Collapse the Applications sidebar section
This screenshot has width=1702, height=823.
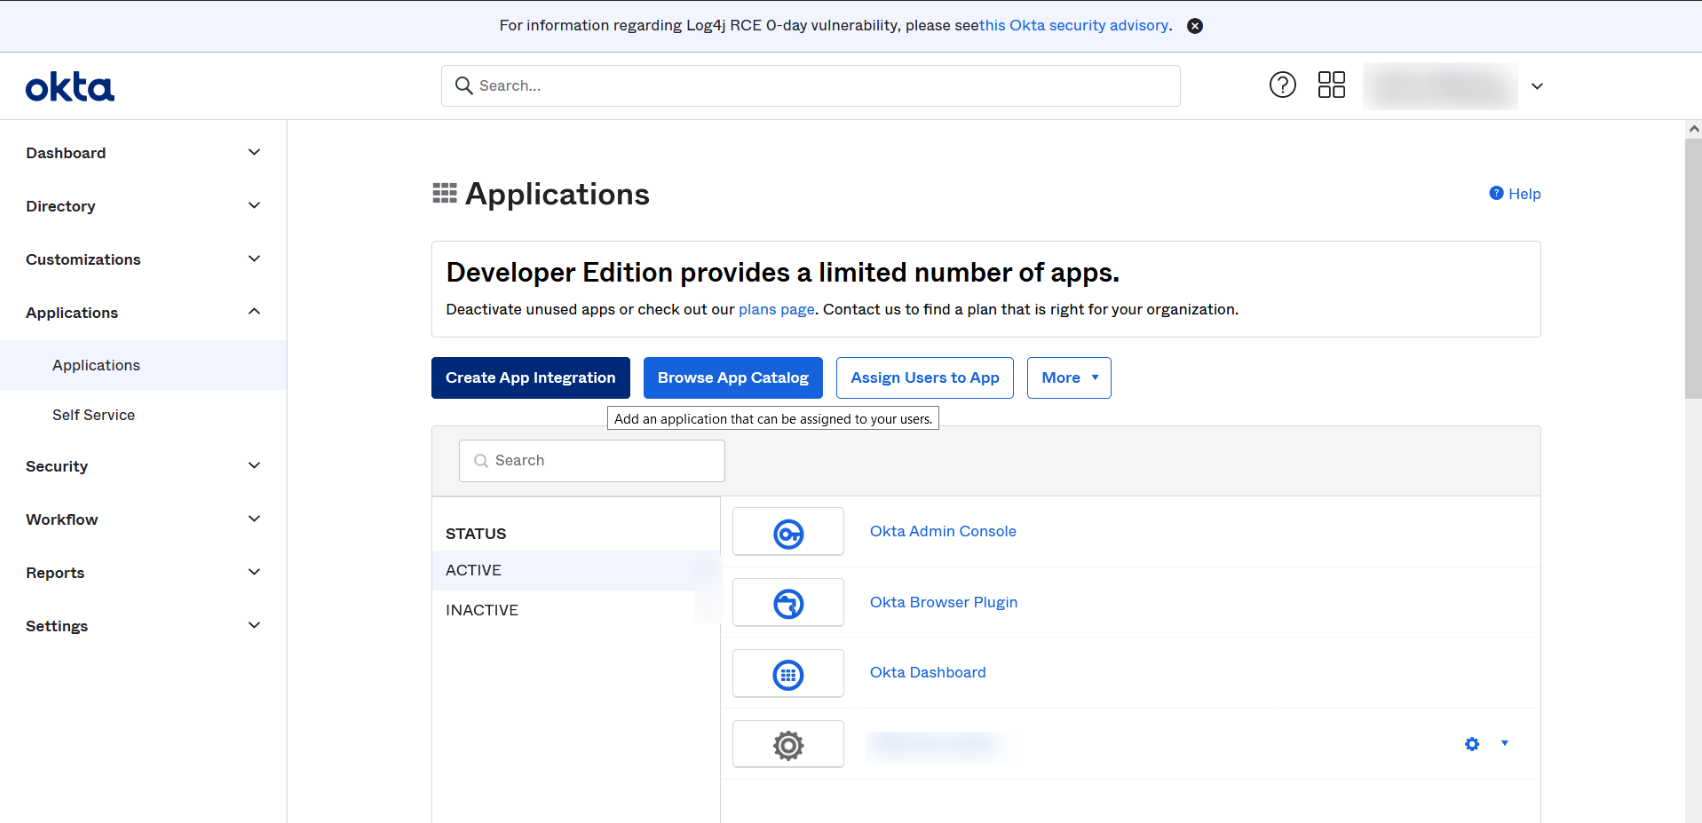pyautogui.click(x=254, y=312)
